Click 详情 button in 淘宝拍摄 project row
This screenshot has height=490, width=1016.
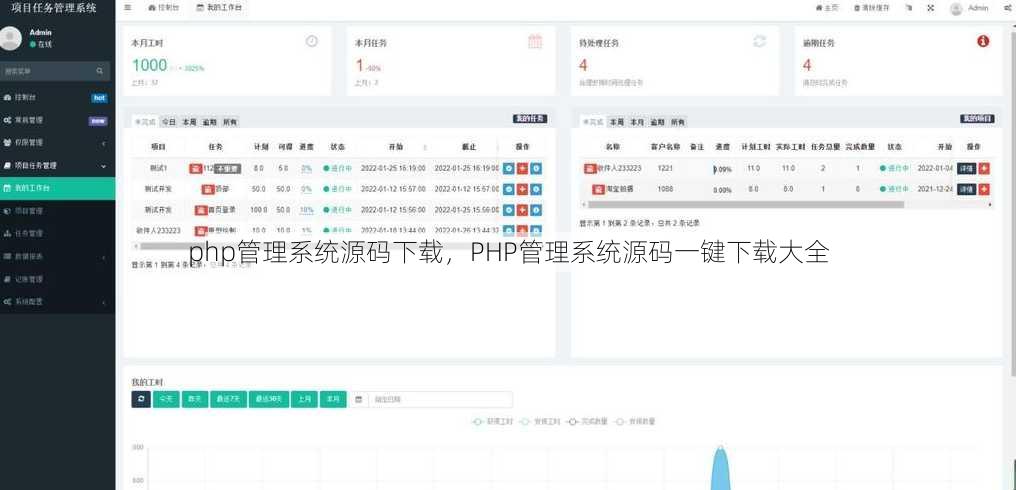[967, 189]
